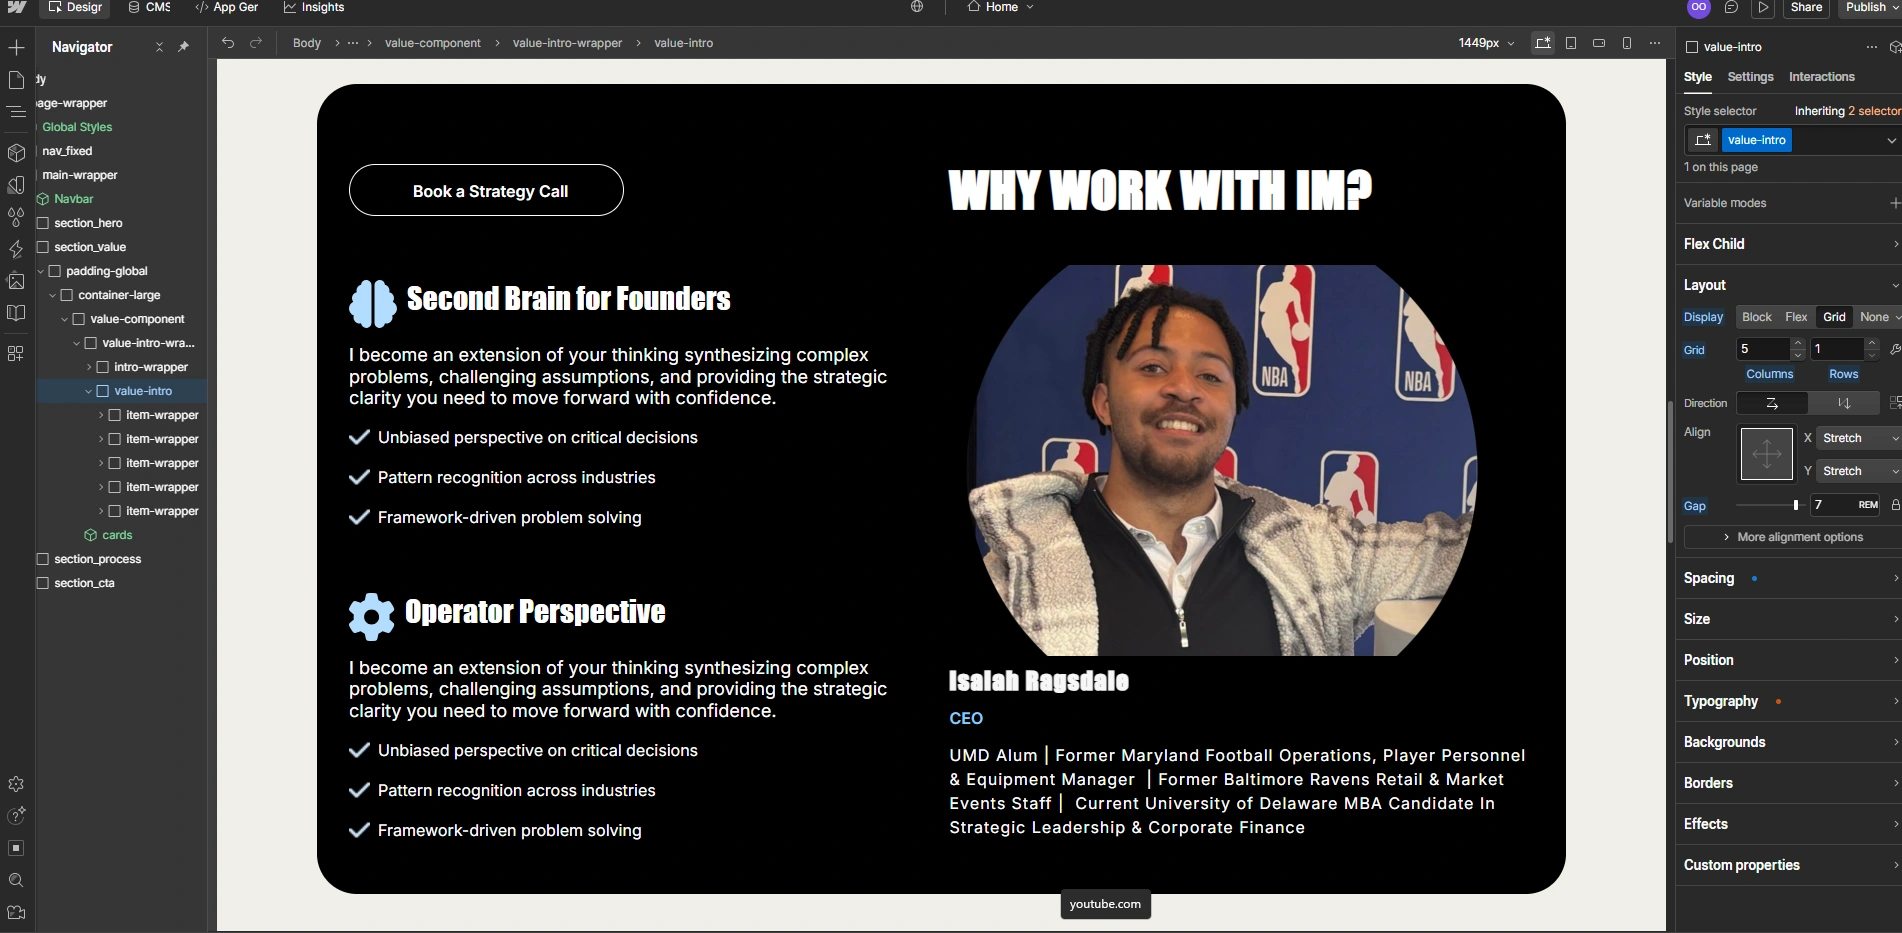
Task: Open the Home page dropdown
Action: point(1000,7)
